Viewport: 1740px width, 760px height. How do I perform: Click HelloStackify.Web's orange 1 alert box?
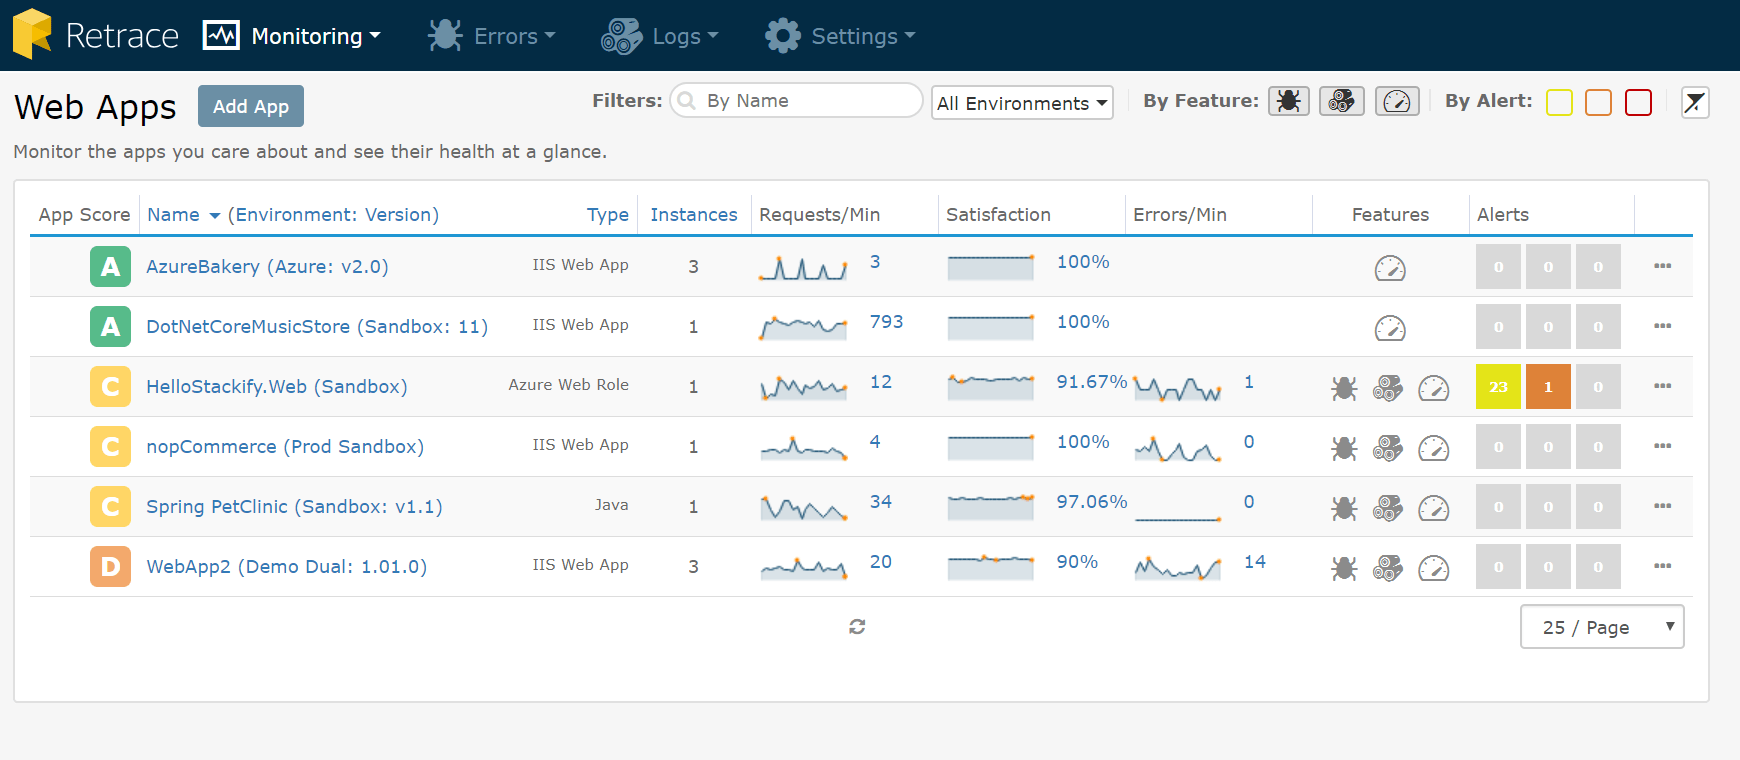click(x=1548, y=386)
